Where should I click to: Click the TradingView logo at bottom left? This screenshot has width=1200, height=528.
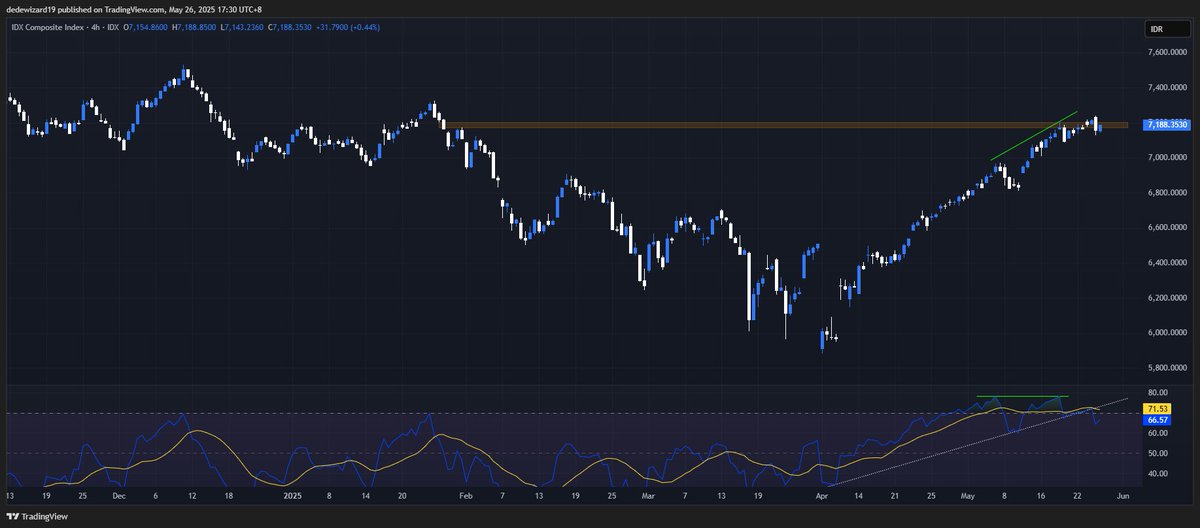pyautogui.click(x=37, y=516)
